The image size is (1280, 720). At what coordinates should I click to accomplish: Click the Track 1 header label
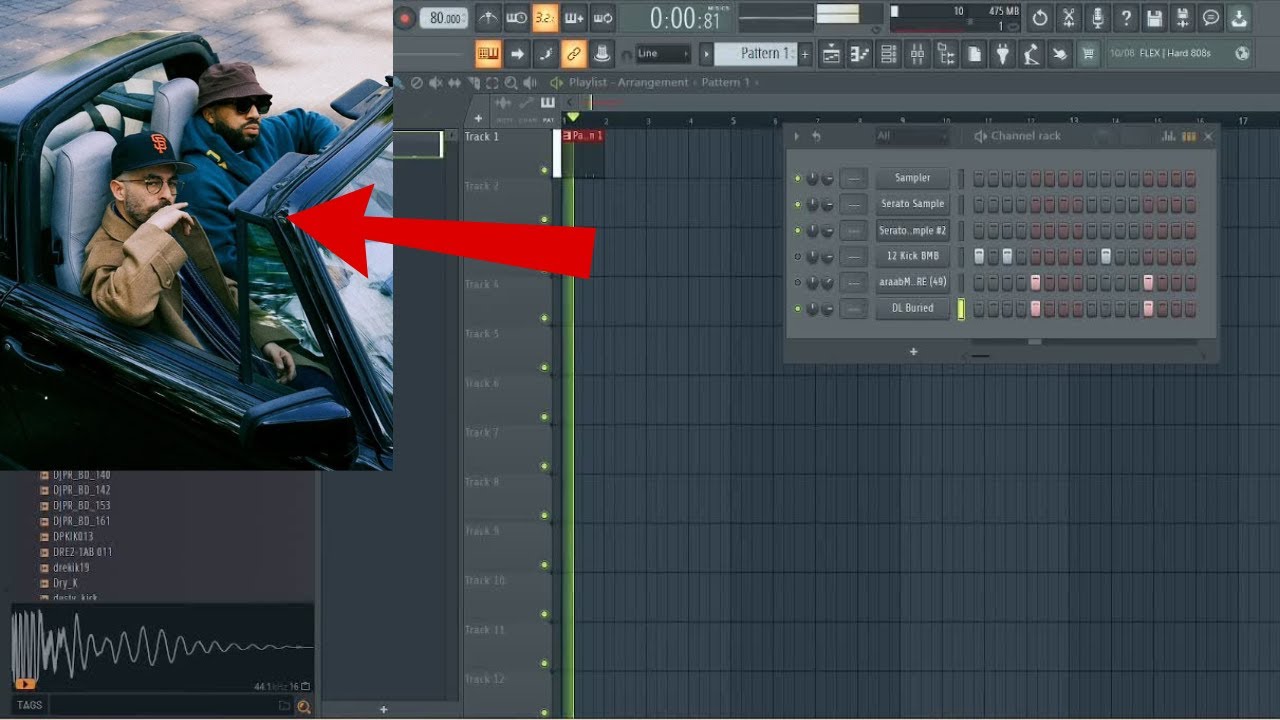tap(481, 136)
